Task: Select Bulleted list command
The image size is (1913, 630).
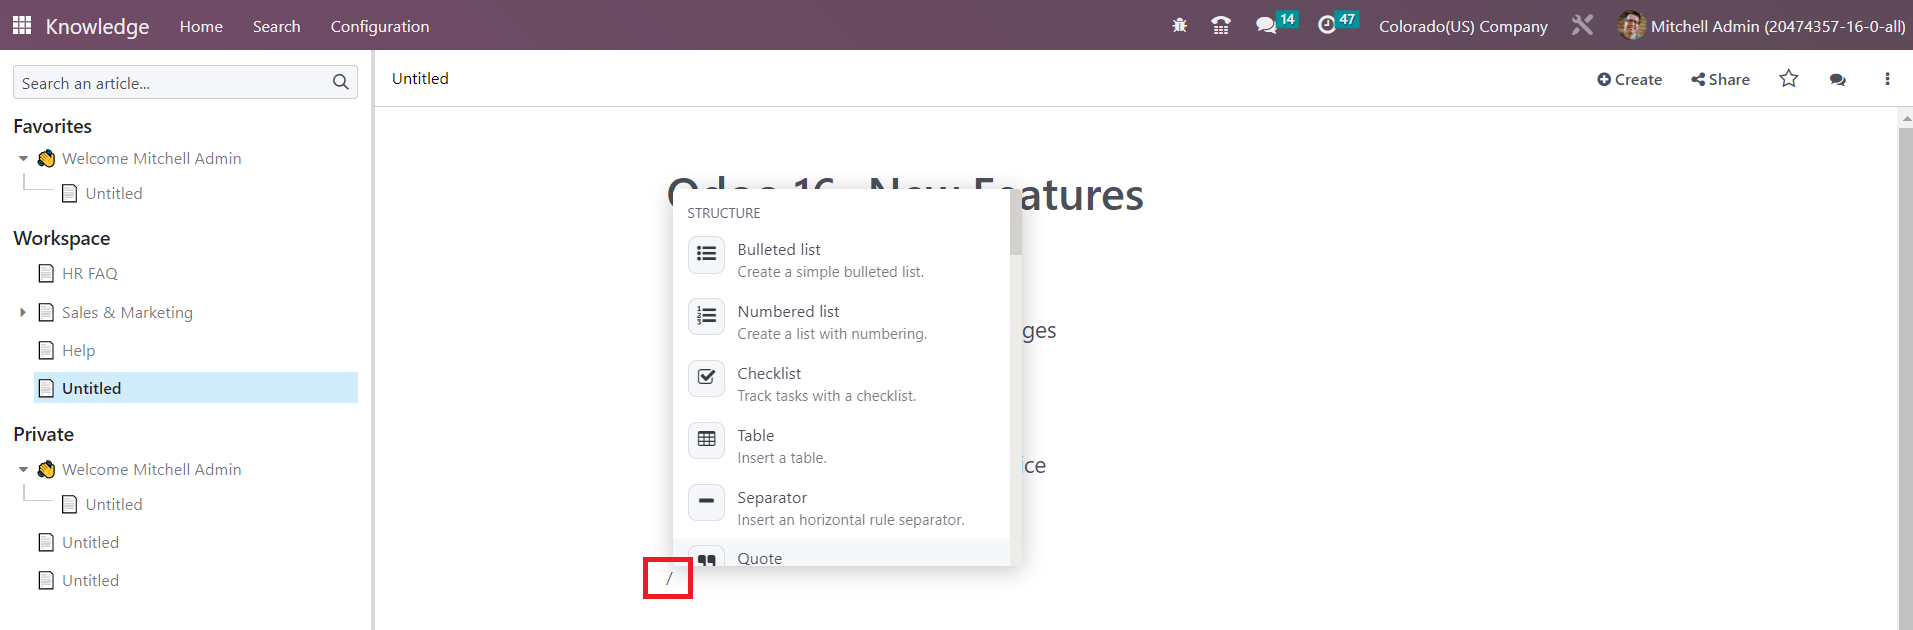Action: (841, 260)
